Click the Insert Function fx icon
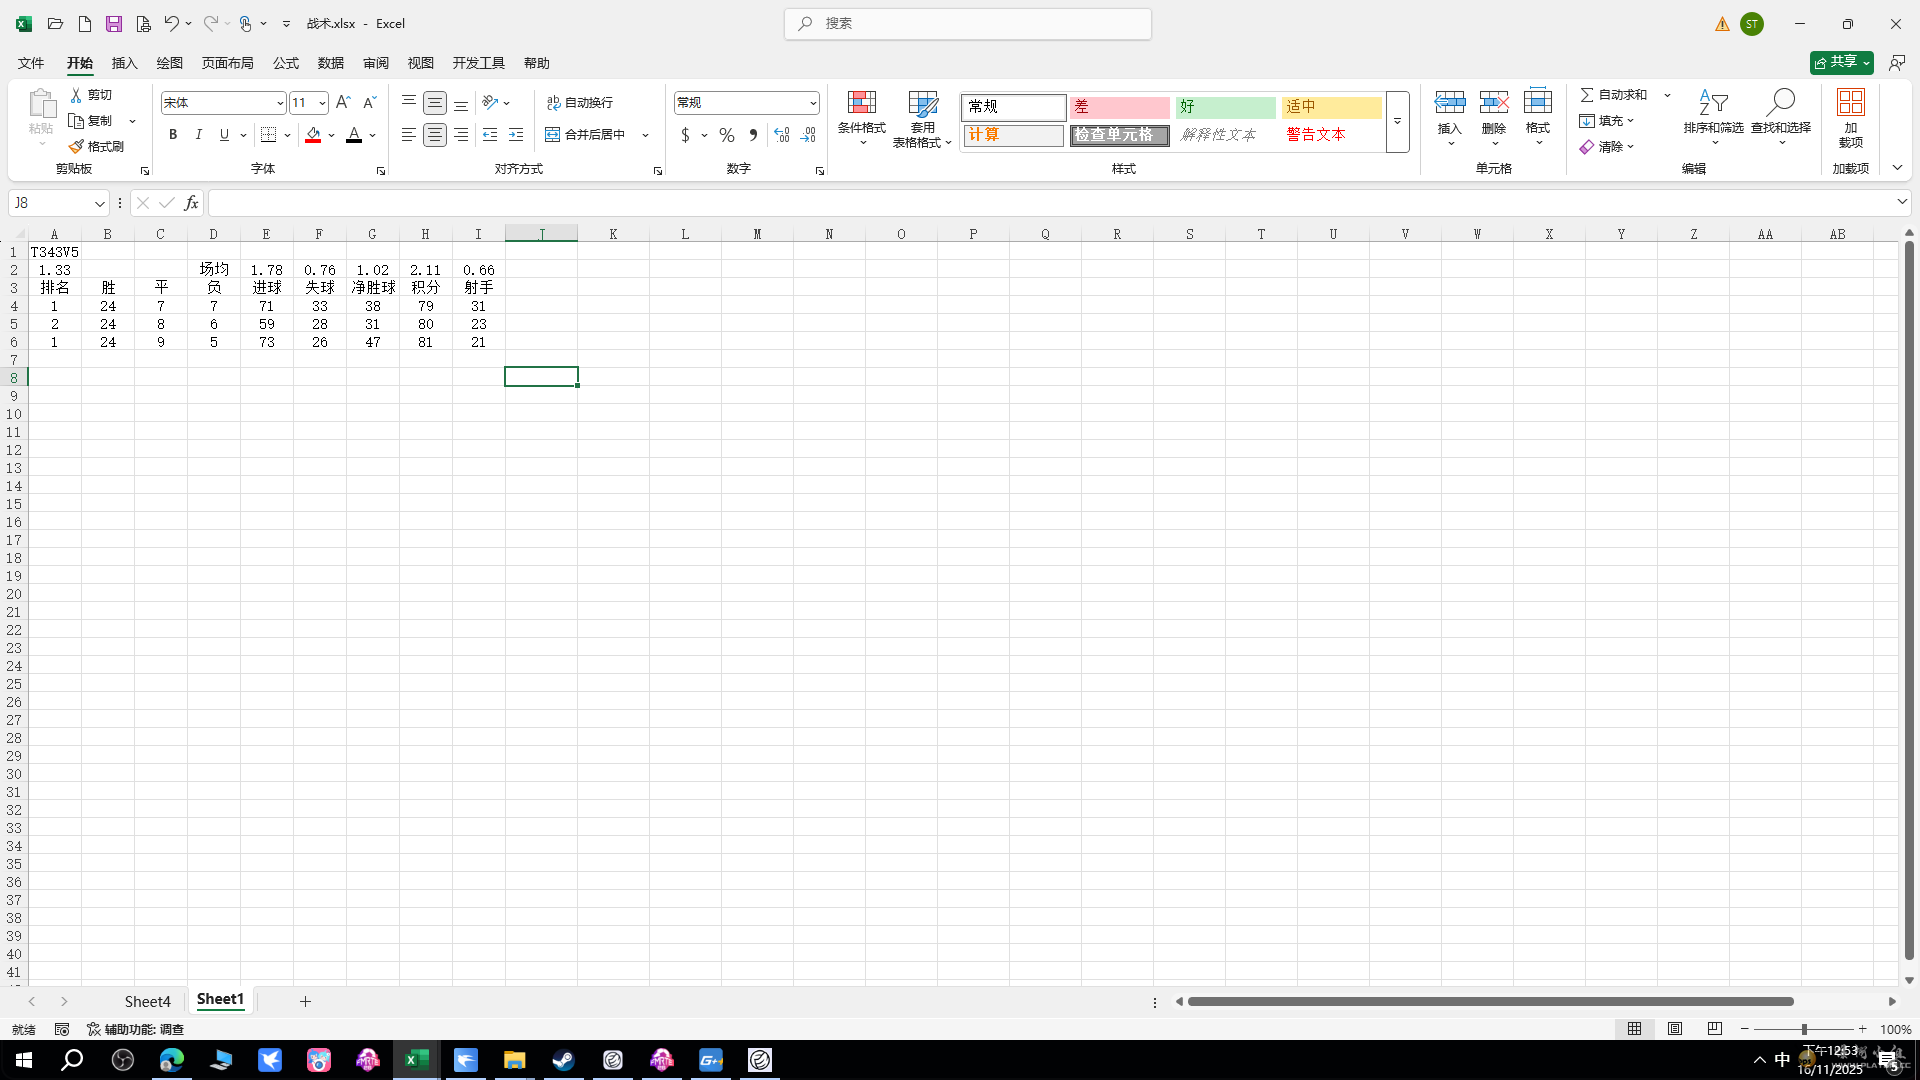 tap(191, 203)
